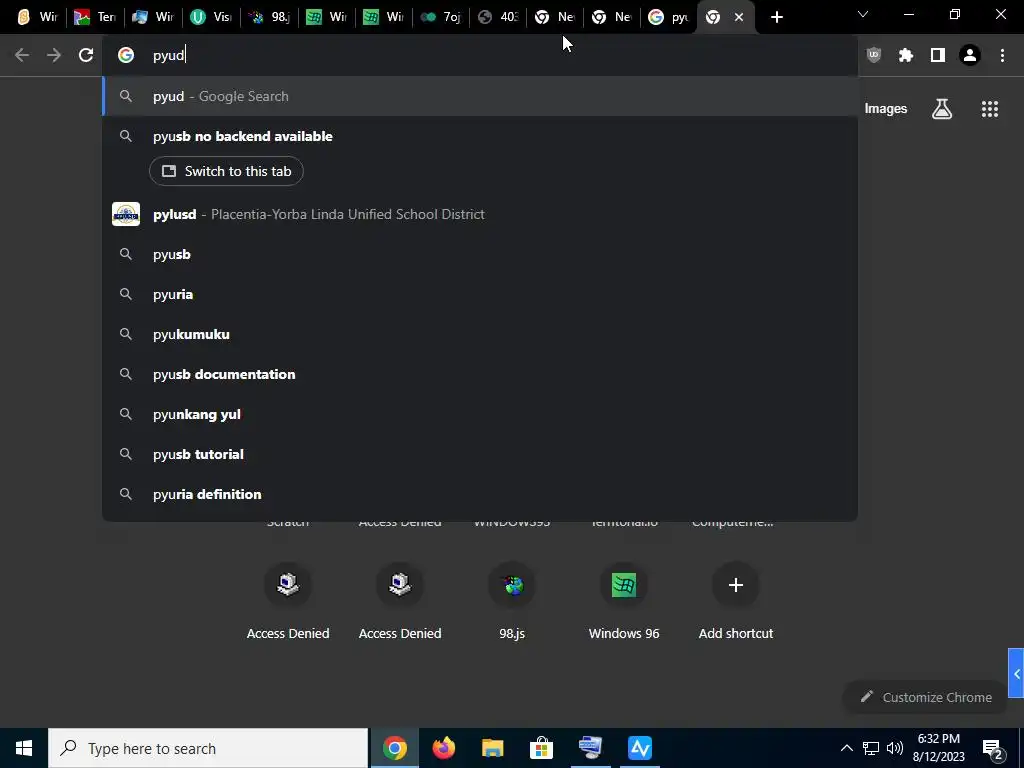Switch to the 'Vis' tab
Screen dimensions: 1024x768
point(213,17)
